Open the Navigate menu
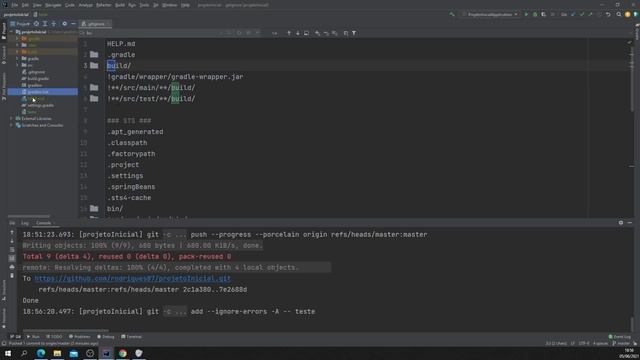The width and height of the screenshot is (640, 360). click(x=53, y=5)
